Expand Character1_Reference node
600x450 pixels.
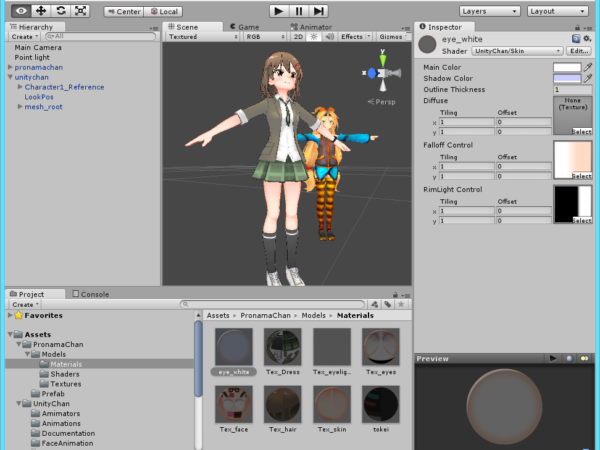click(20, 87)
